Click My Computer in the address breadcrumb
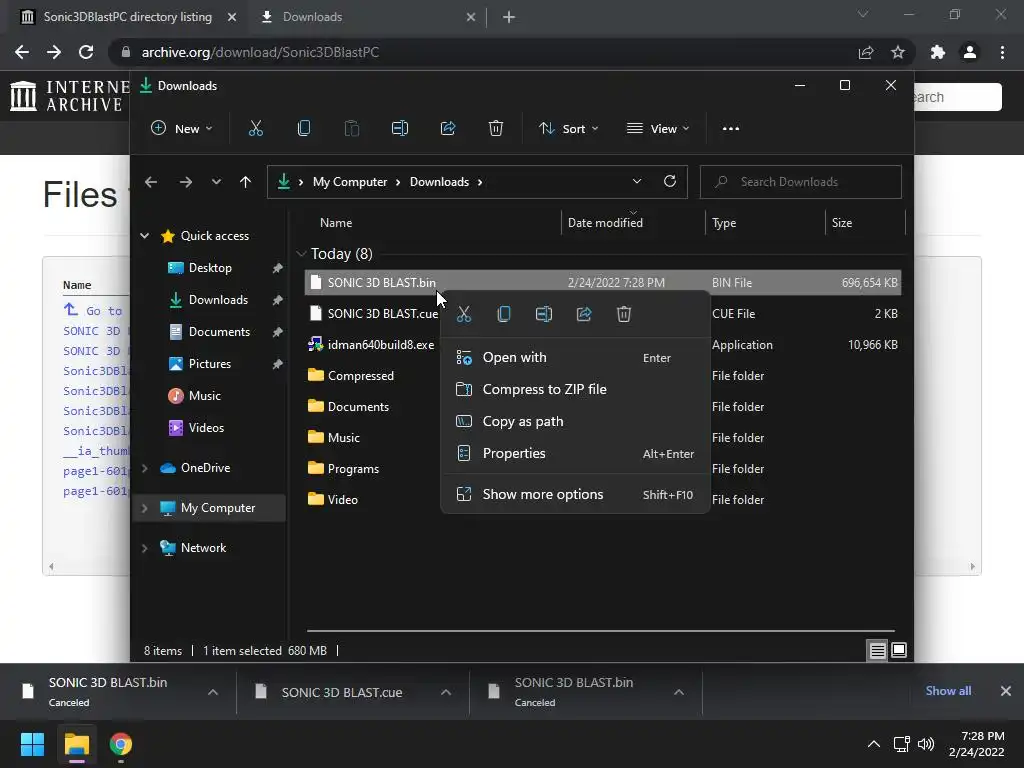1024x768 pixels. (350, 182)
